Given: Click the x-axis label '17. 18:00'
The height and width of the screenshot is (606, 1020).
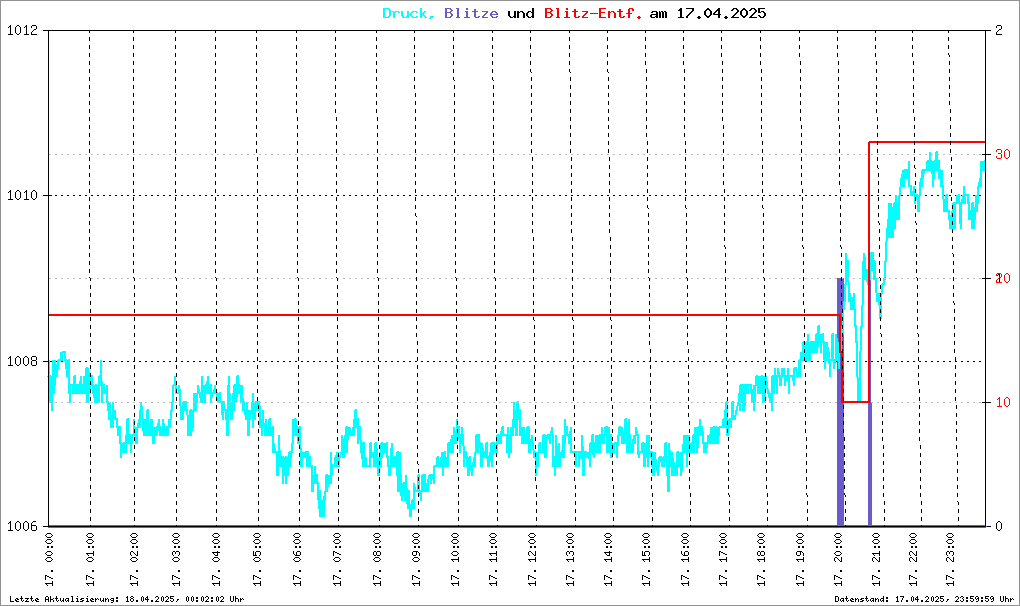Looking at the screenshot, I should point(762,560).
